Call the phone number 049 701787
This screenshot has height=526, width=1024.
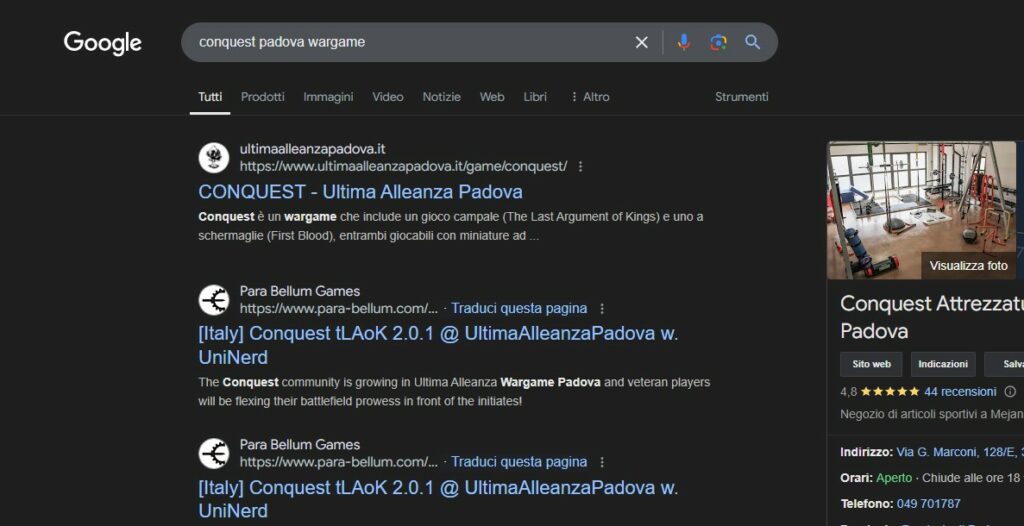click(x=929, y=504)
